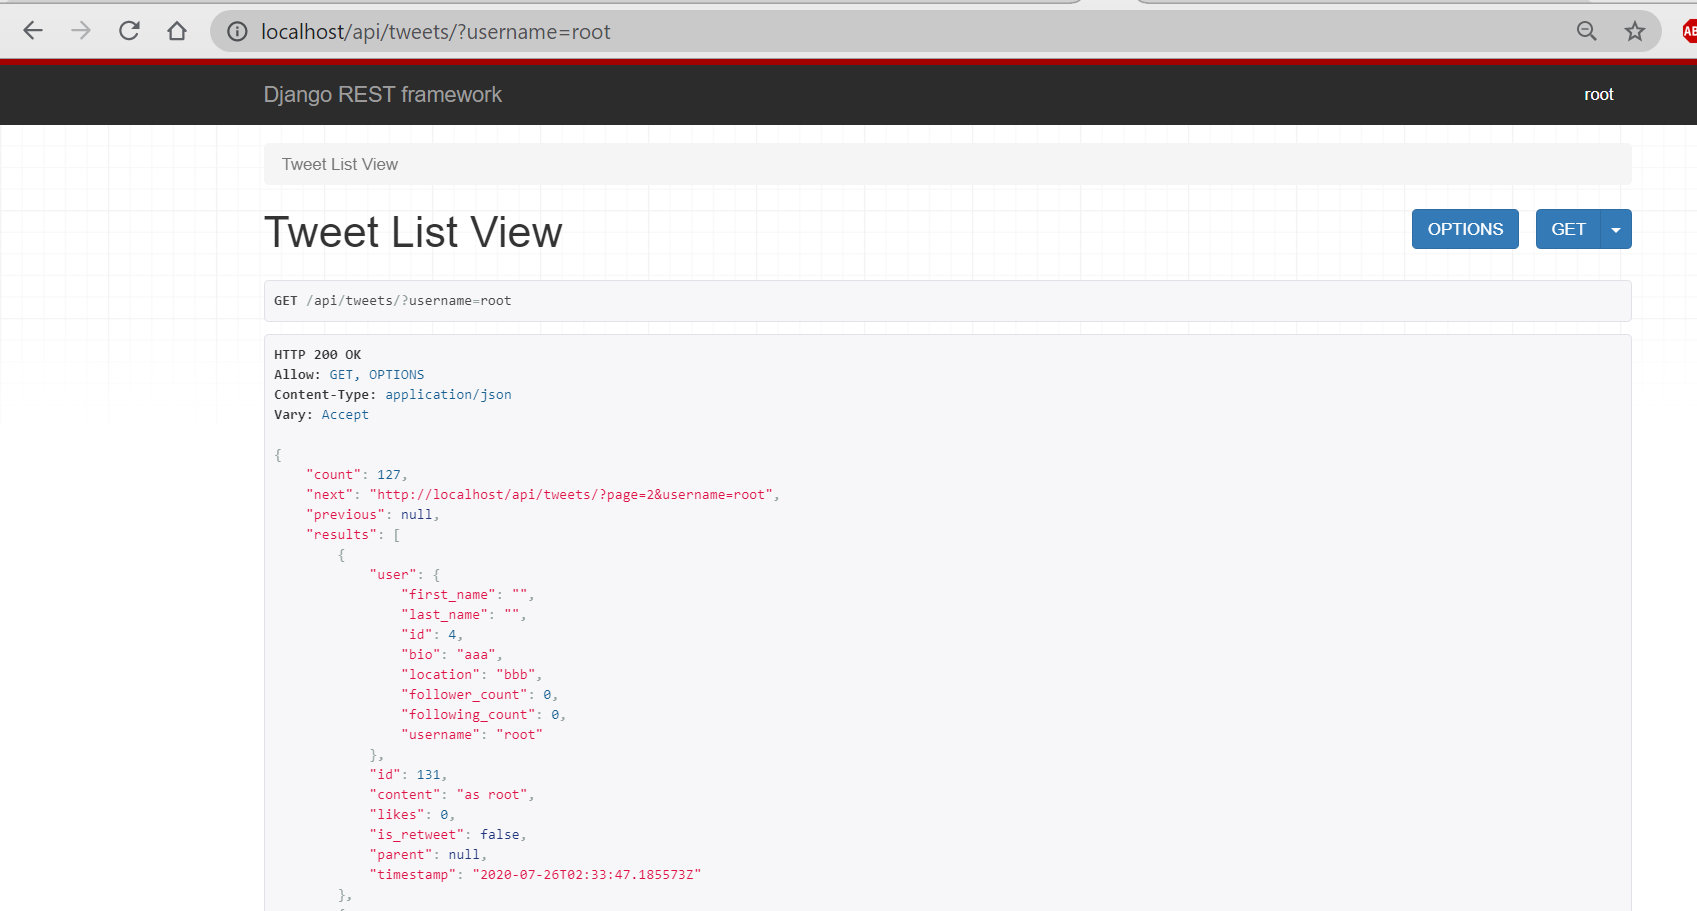The image size is (1697, 911).
Task: Select the Allow: GET, OPTIONS header
Action: pyautogui.click(x=349, y=375)
